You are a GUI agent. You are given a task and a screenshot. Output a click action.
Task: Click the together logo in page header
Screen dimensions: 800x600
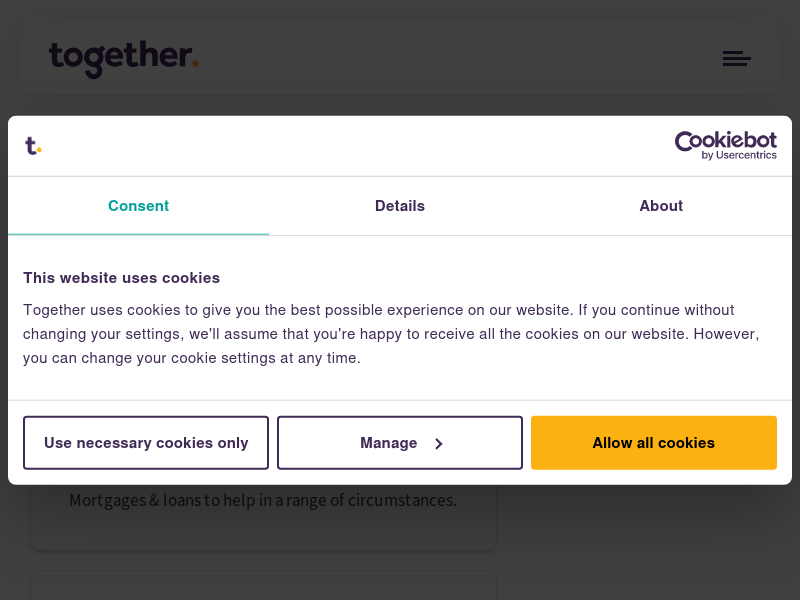coord(124,58)
